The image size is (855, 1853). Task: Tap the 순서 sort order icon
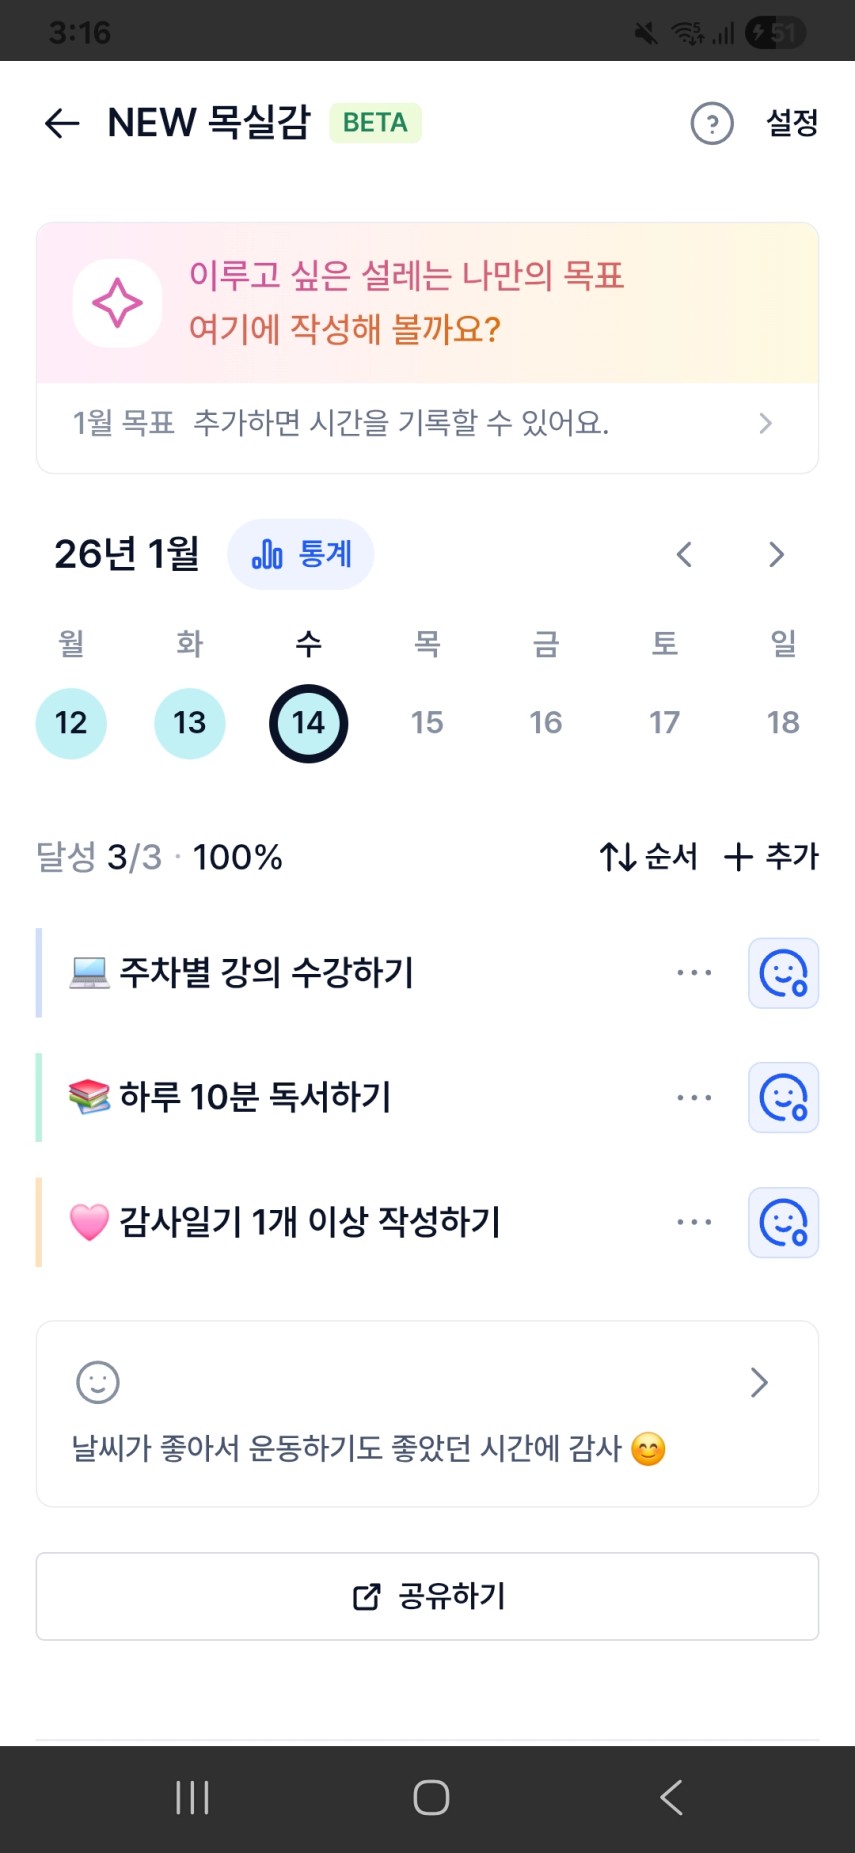pos(618,857)
